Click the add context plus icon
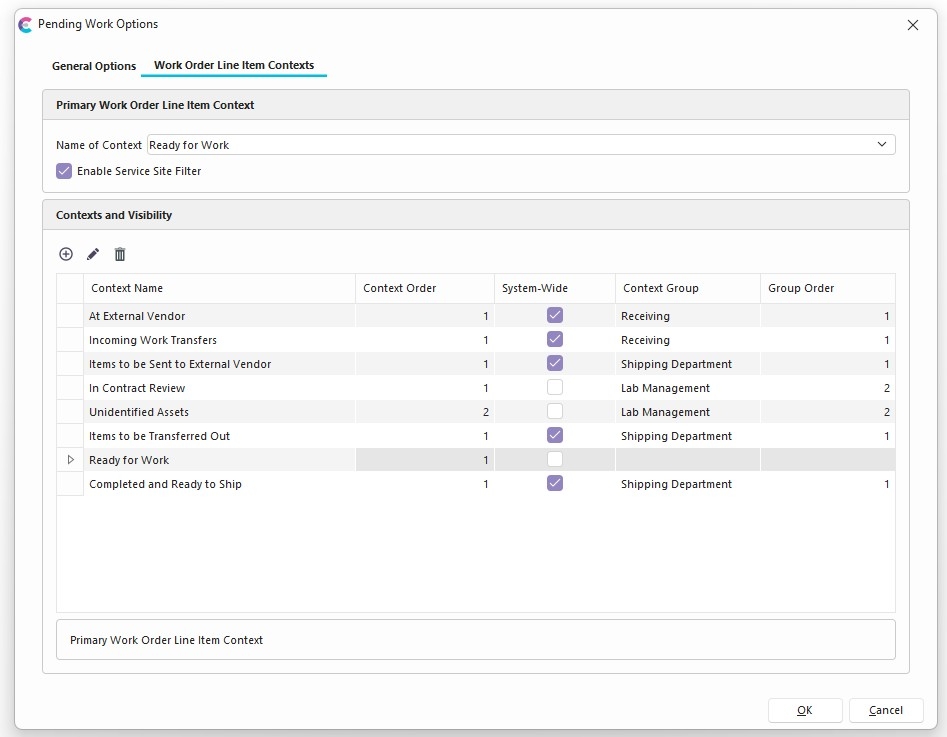The width and height of the screenshot is (947, 737). coord(66,254)
